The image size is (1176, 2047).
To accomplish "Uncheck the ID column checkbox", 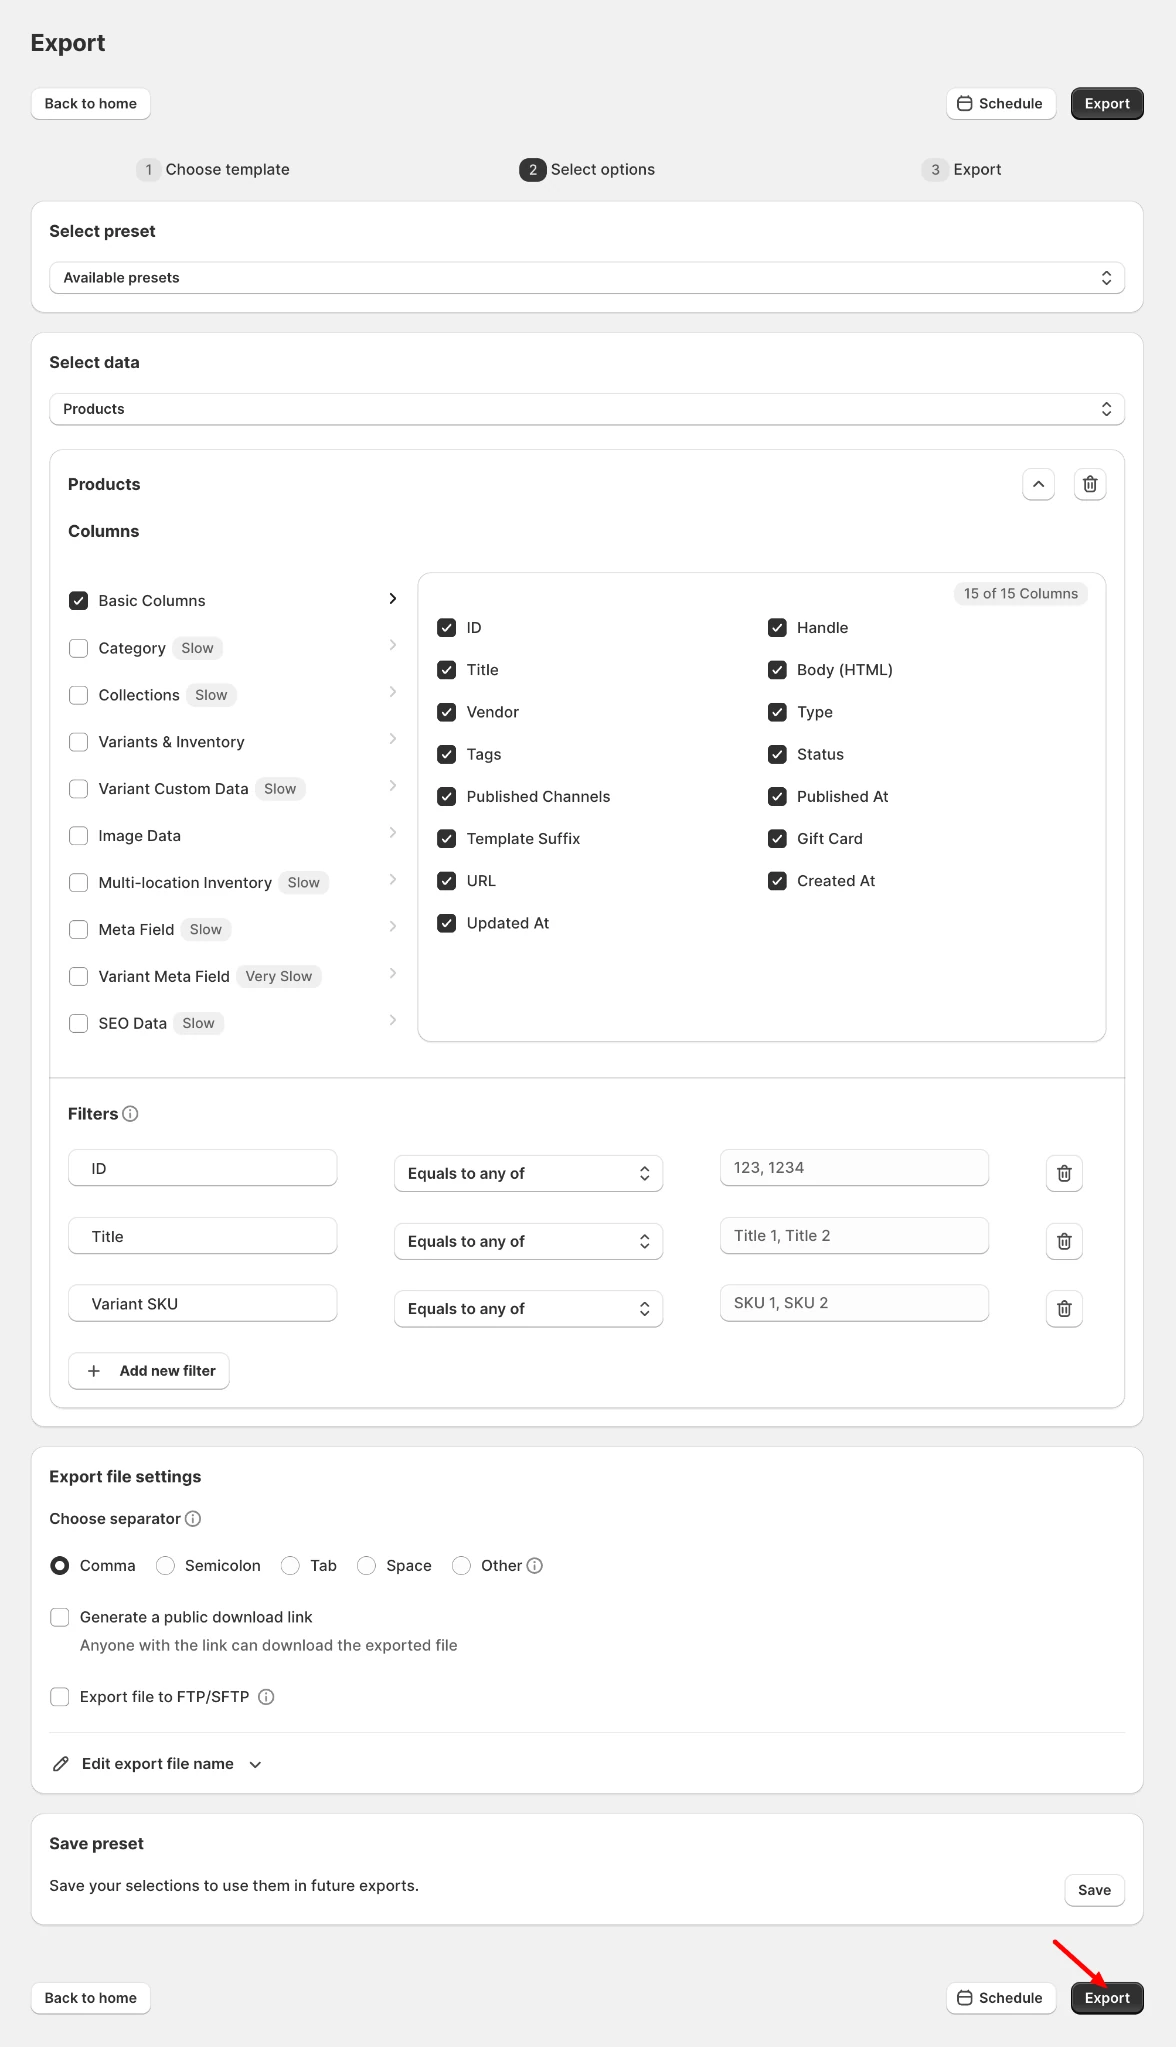I will [x=447, y=628].
